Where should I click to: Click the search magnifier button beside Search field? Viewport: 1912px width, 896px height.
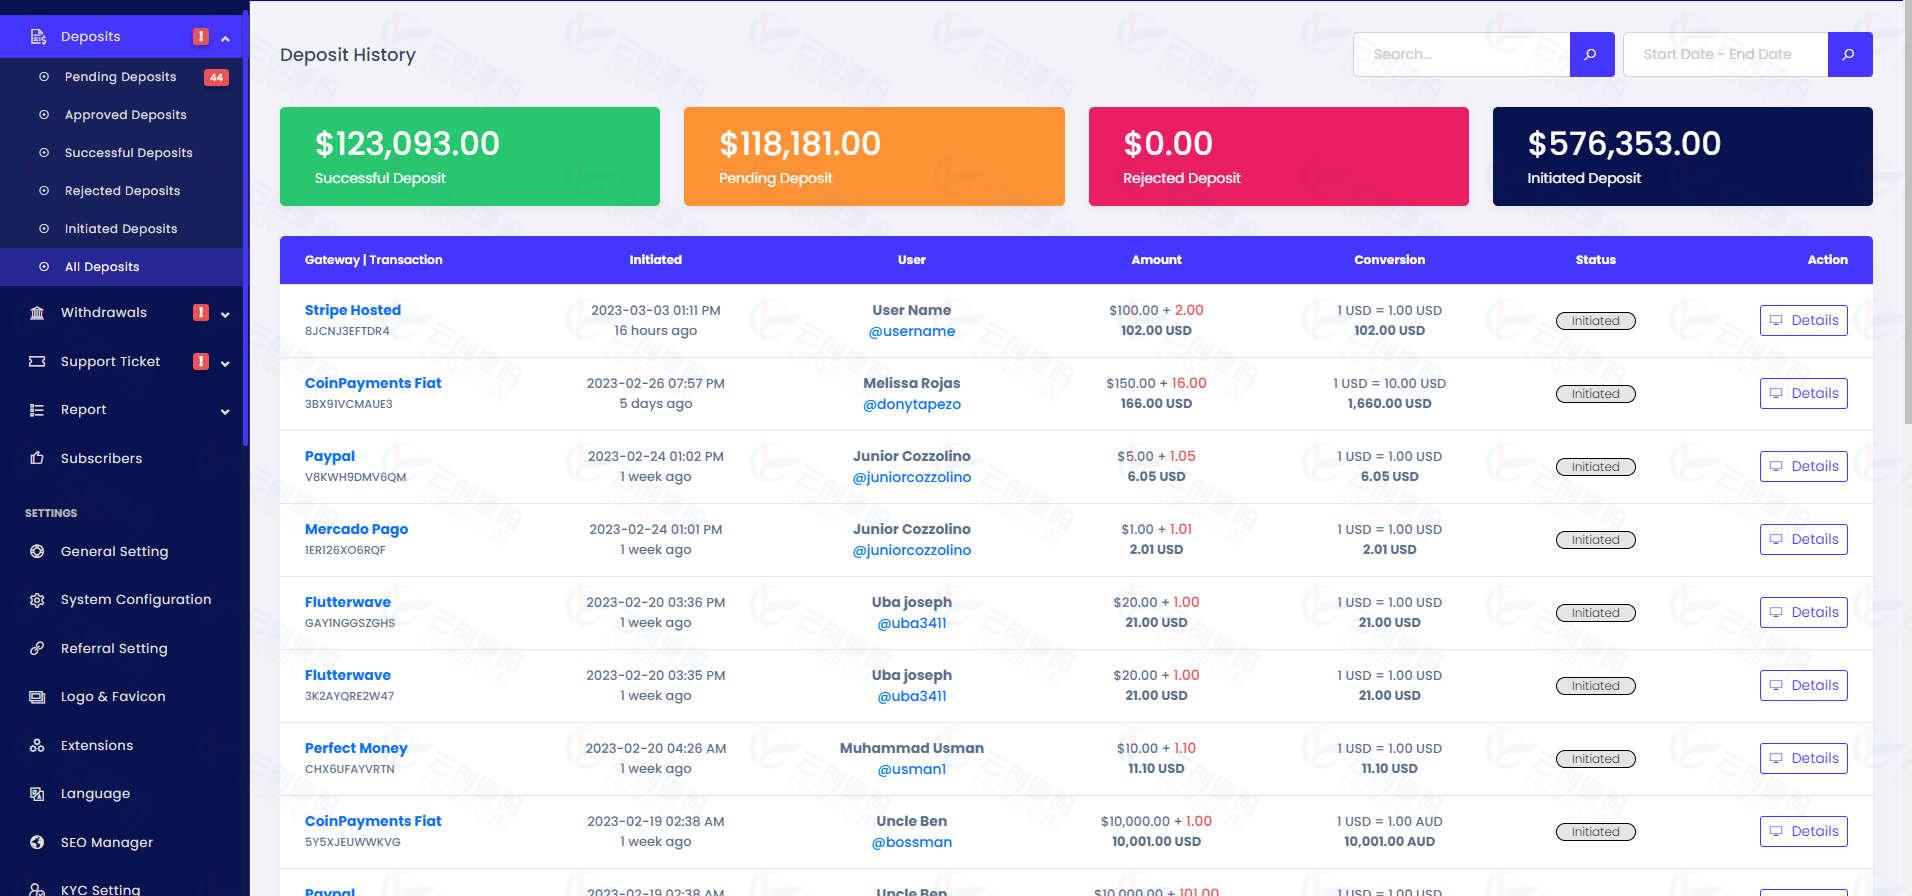(x=1592, y=54)
